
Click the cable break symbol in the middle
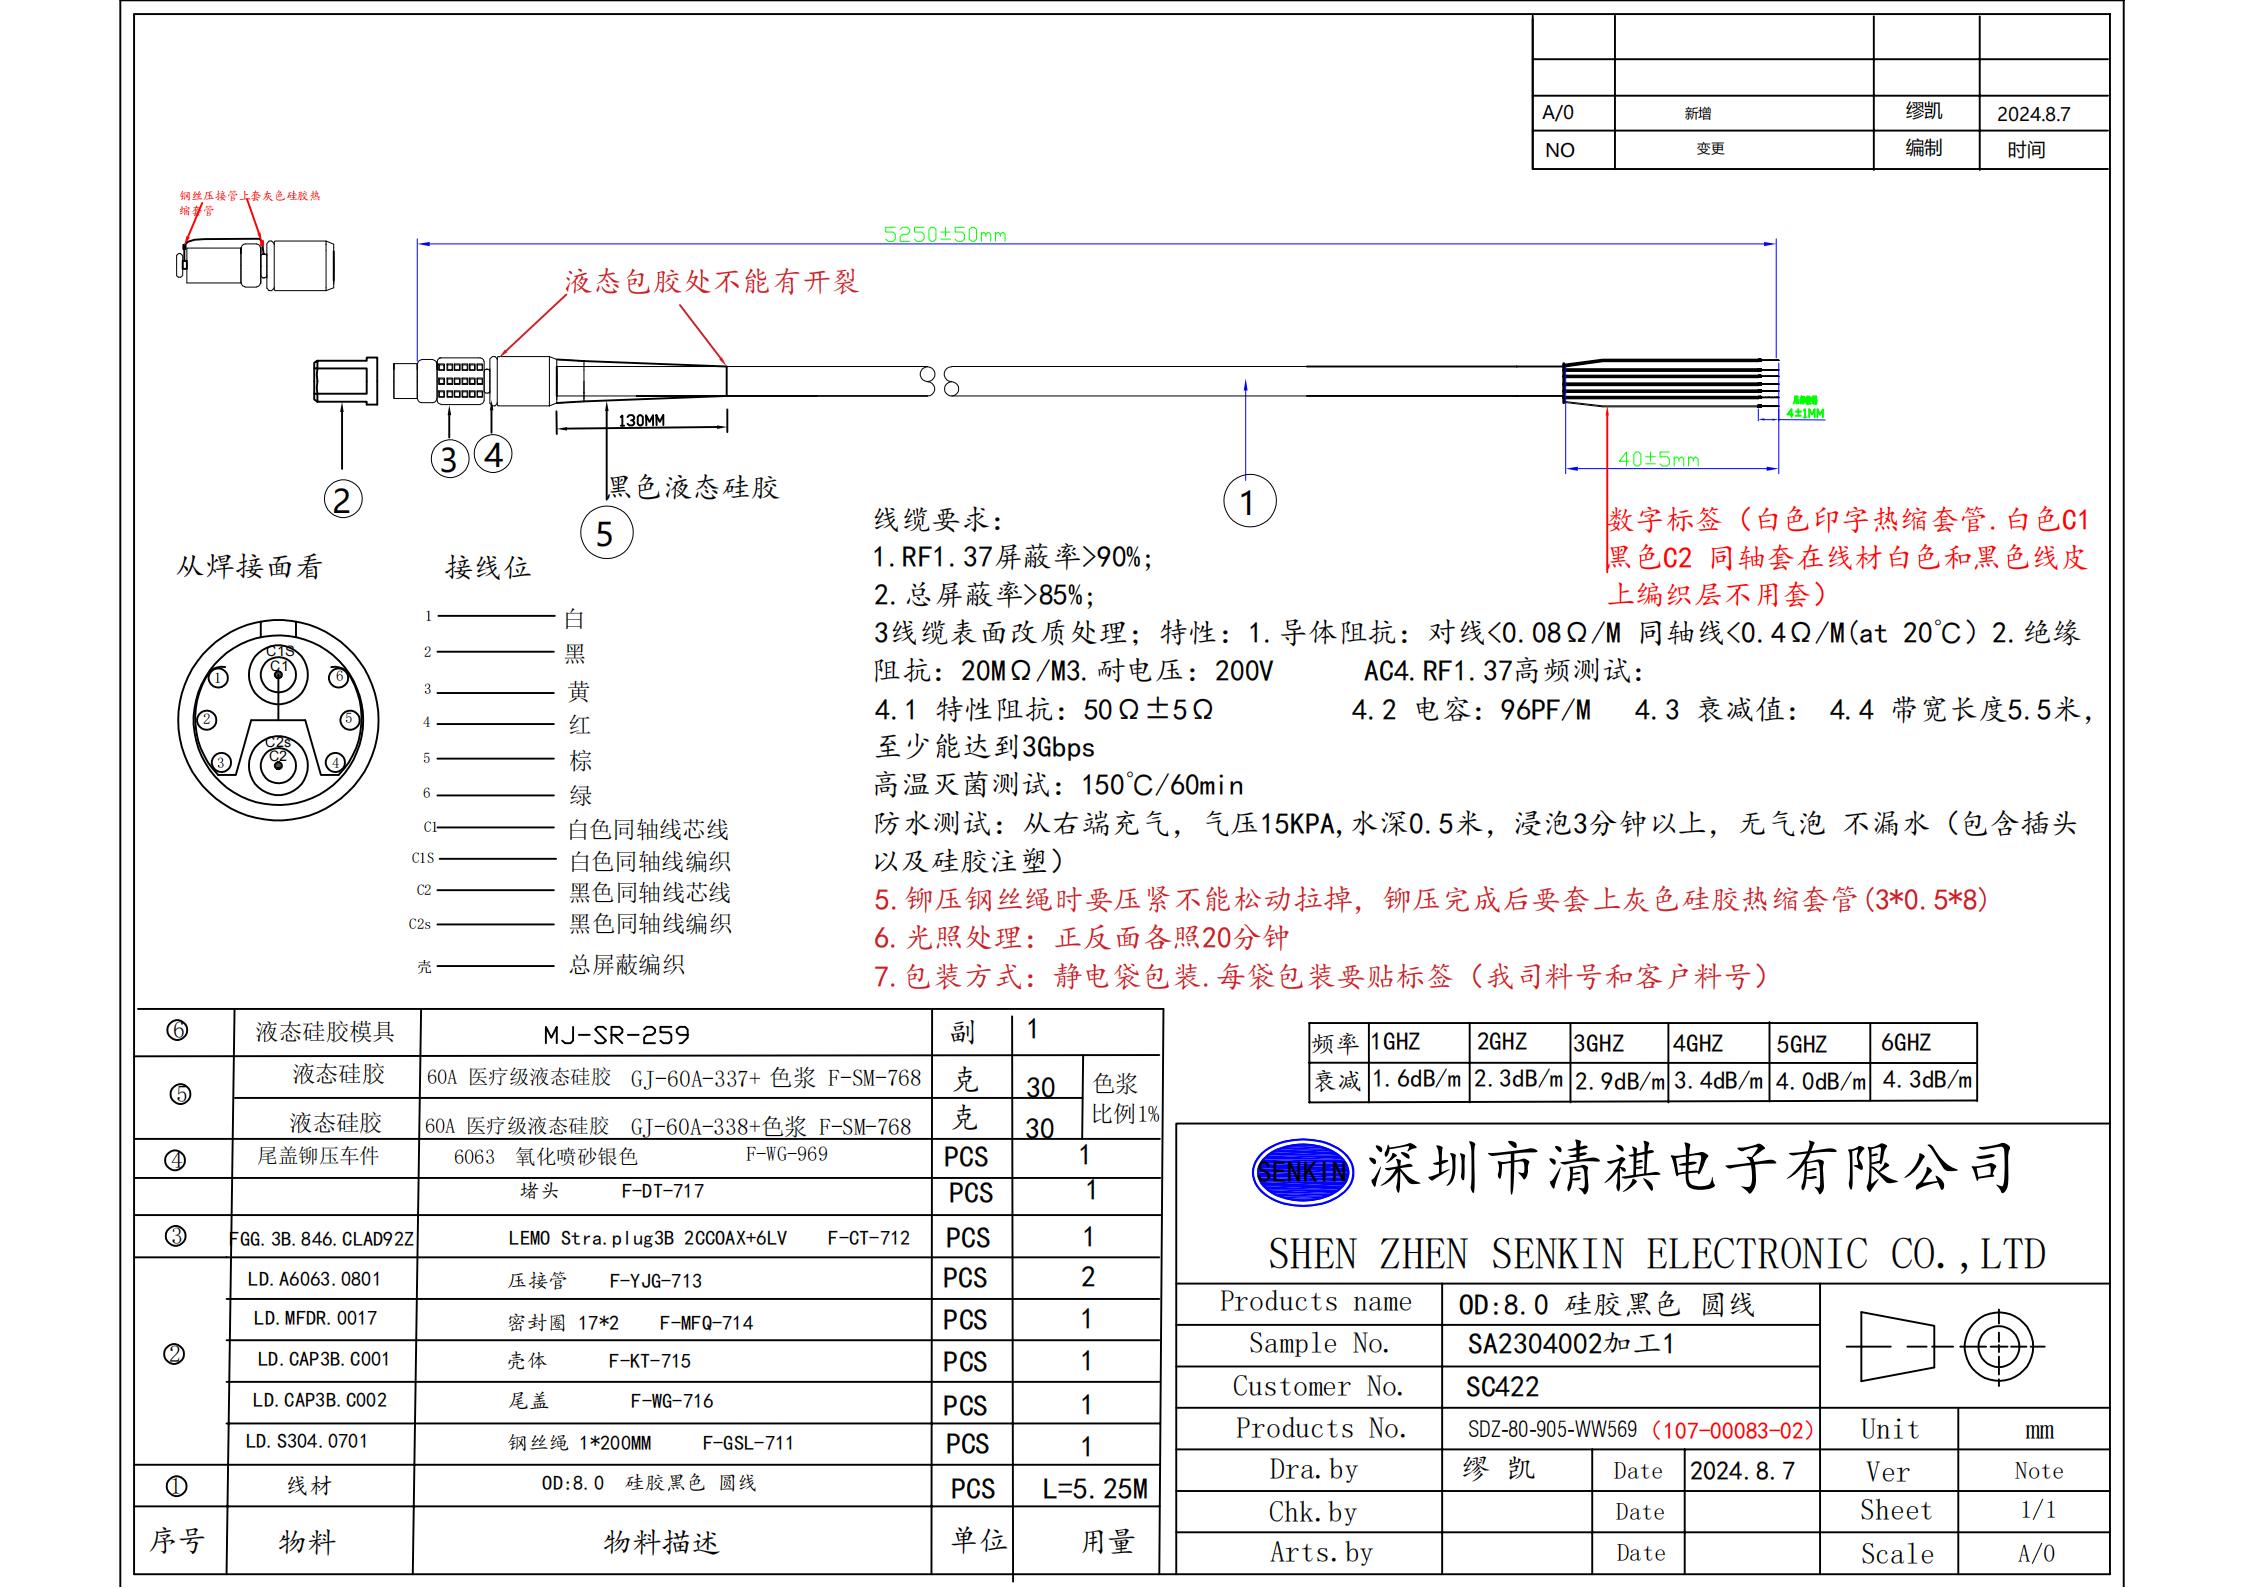(939, 382)
